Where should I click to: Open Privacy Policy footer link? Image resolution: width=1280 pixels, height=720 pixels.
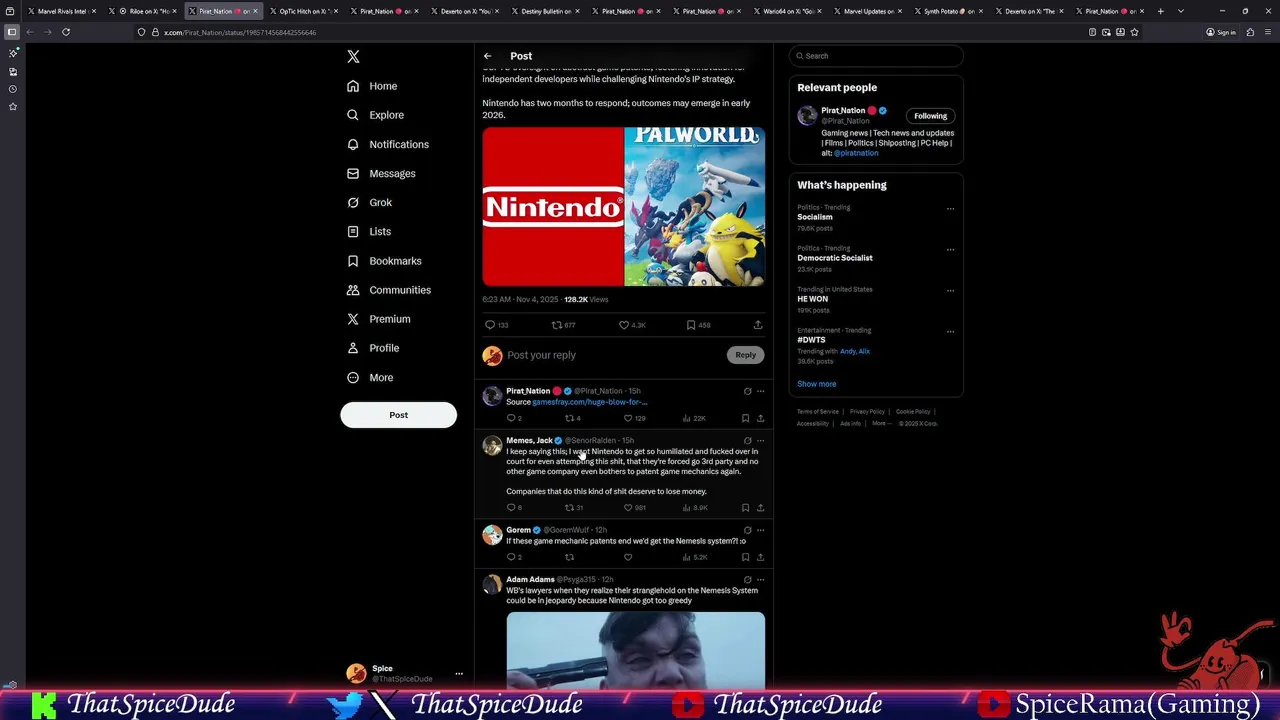[867, 412]
